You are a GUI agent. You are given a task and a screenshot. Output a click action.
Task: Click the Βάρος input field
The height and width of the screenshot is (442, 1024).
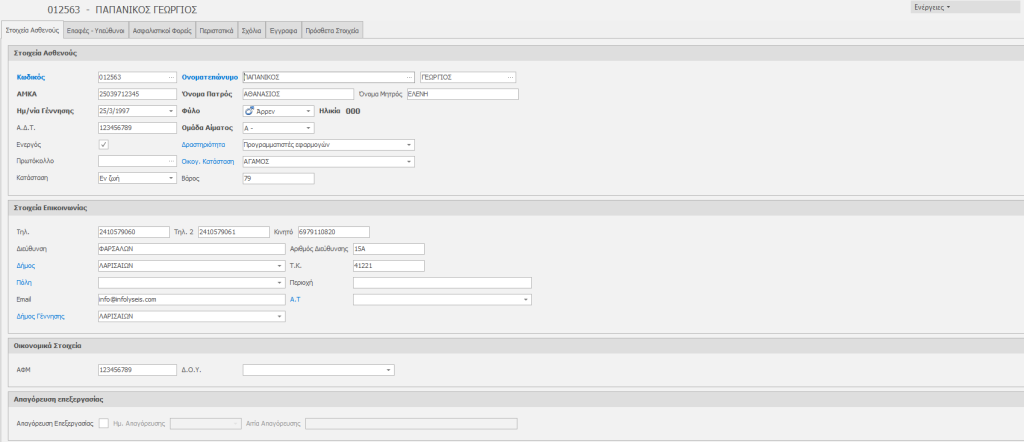point(278,178)
